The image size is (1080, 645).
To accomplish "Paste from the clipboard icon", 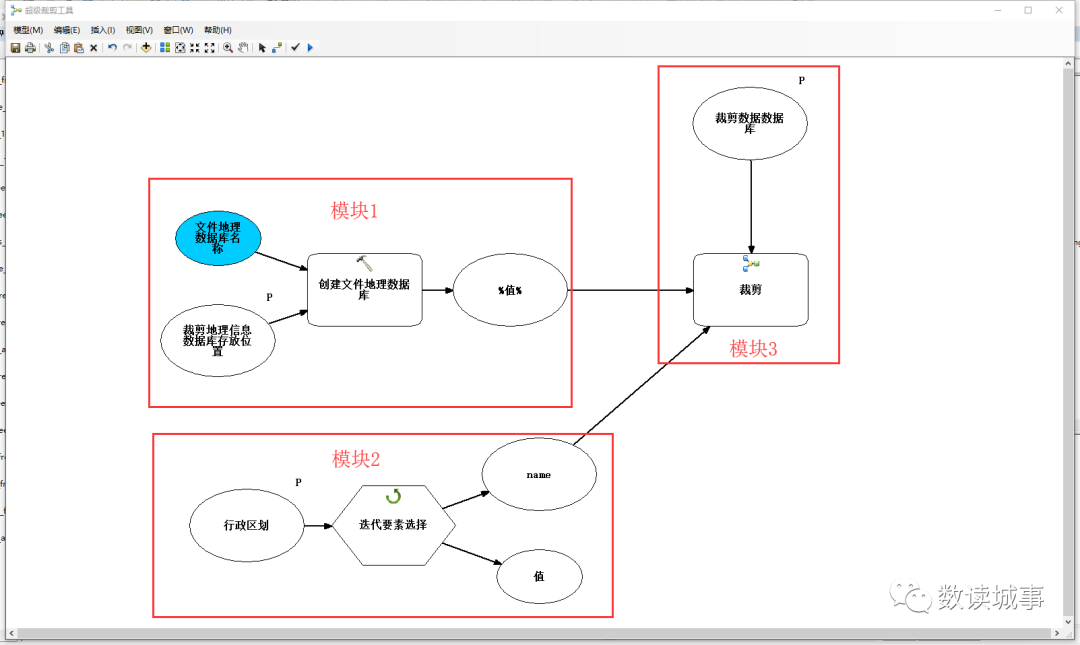I will [79, 48].
